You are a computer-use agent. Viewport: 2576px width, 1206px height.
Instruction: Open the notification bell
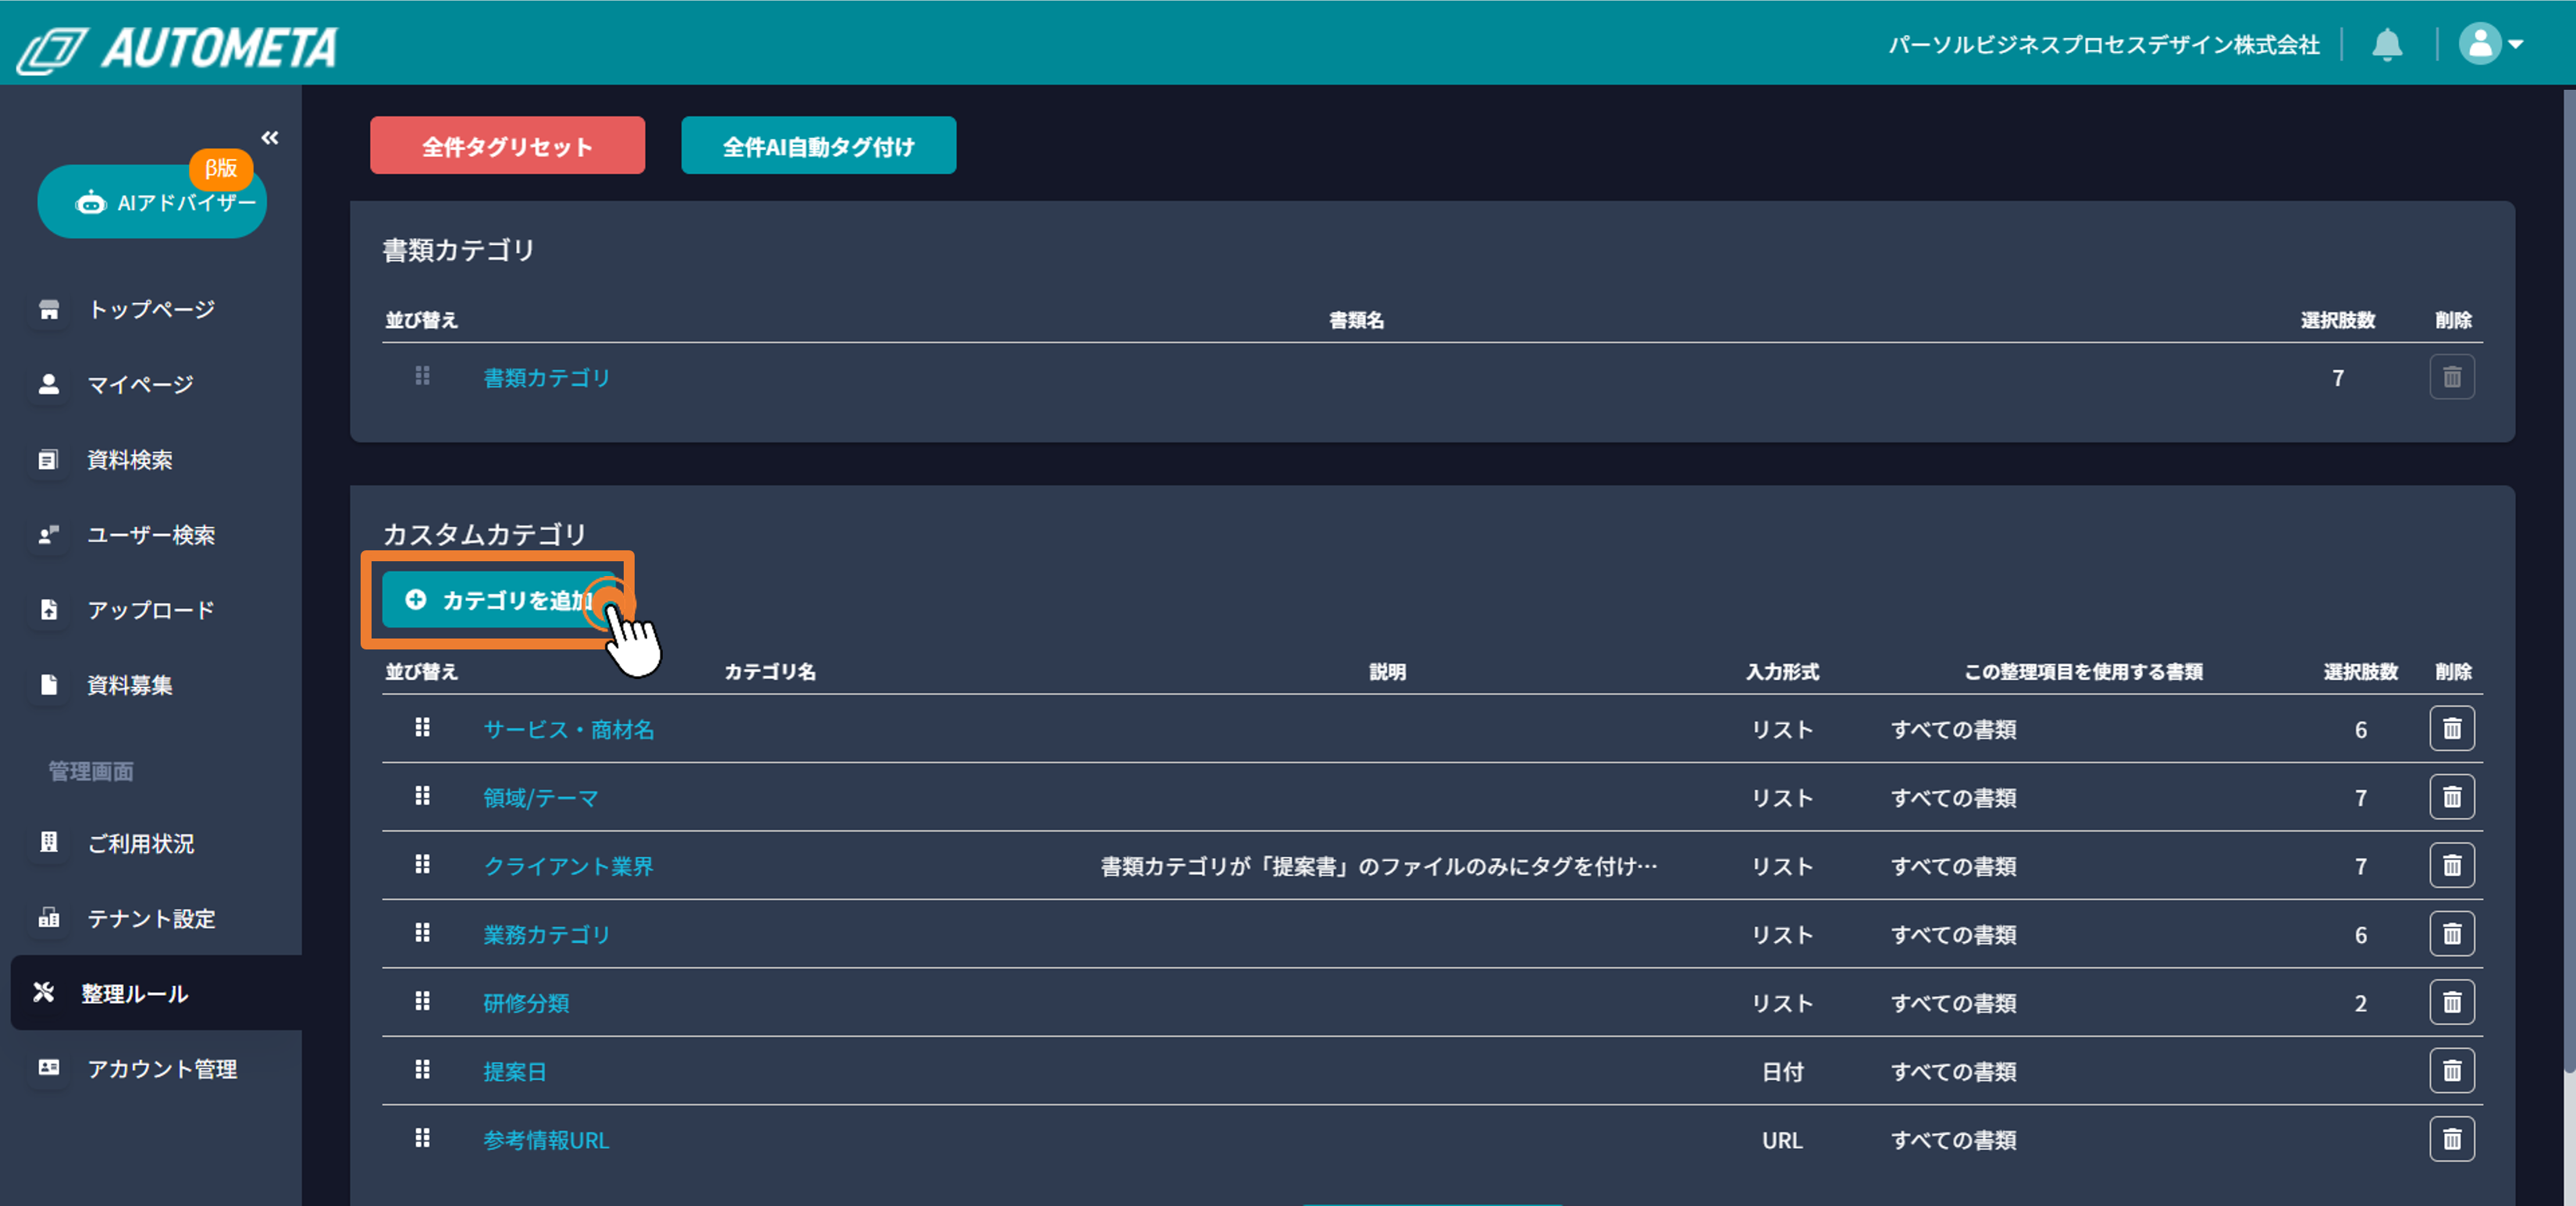click(2387, 44)
